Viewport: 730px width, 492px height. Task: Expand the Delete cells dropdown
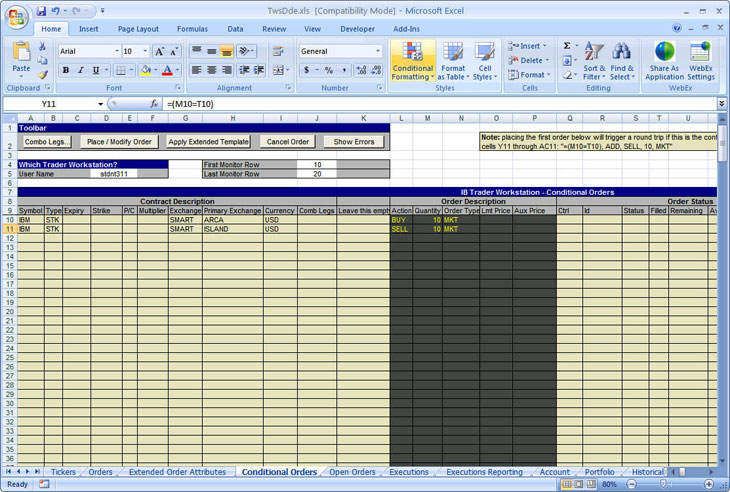click(x=547, y=60)
